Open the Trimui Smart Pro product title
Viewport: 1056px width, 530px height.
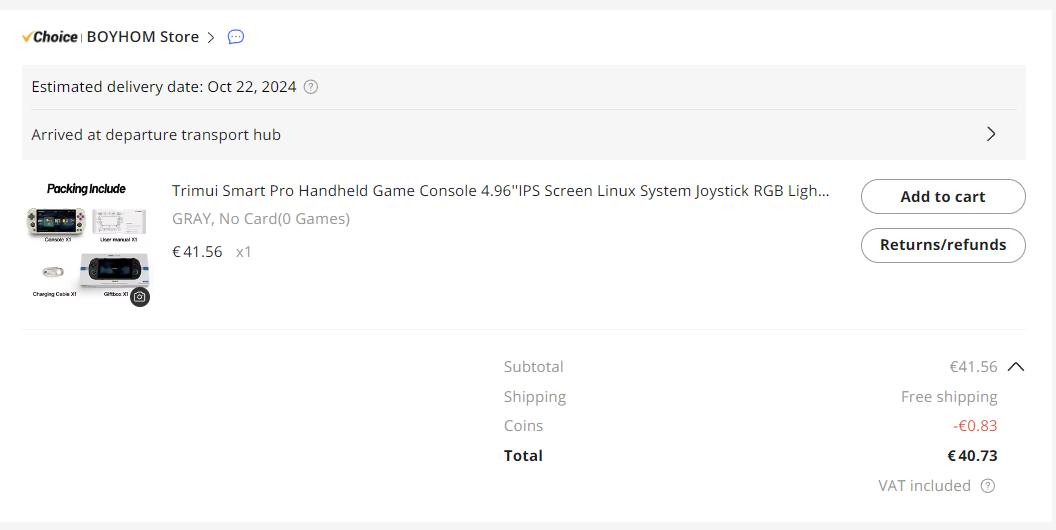coord(500,191)
